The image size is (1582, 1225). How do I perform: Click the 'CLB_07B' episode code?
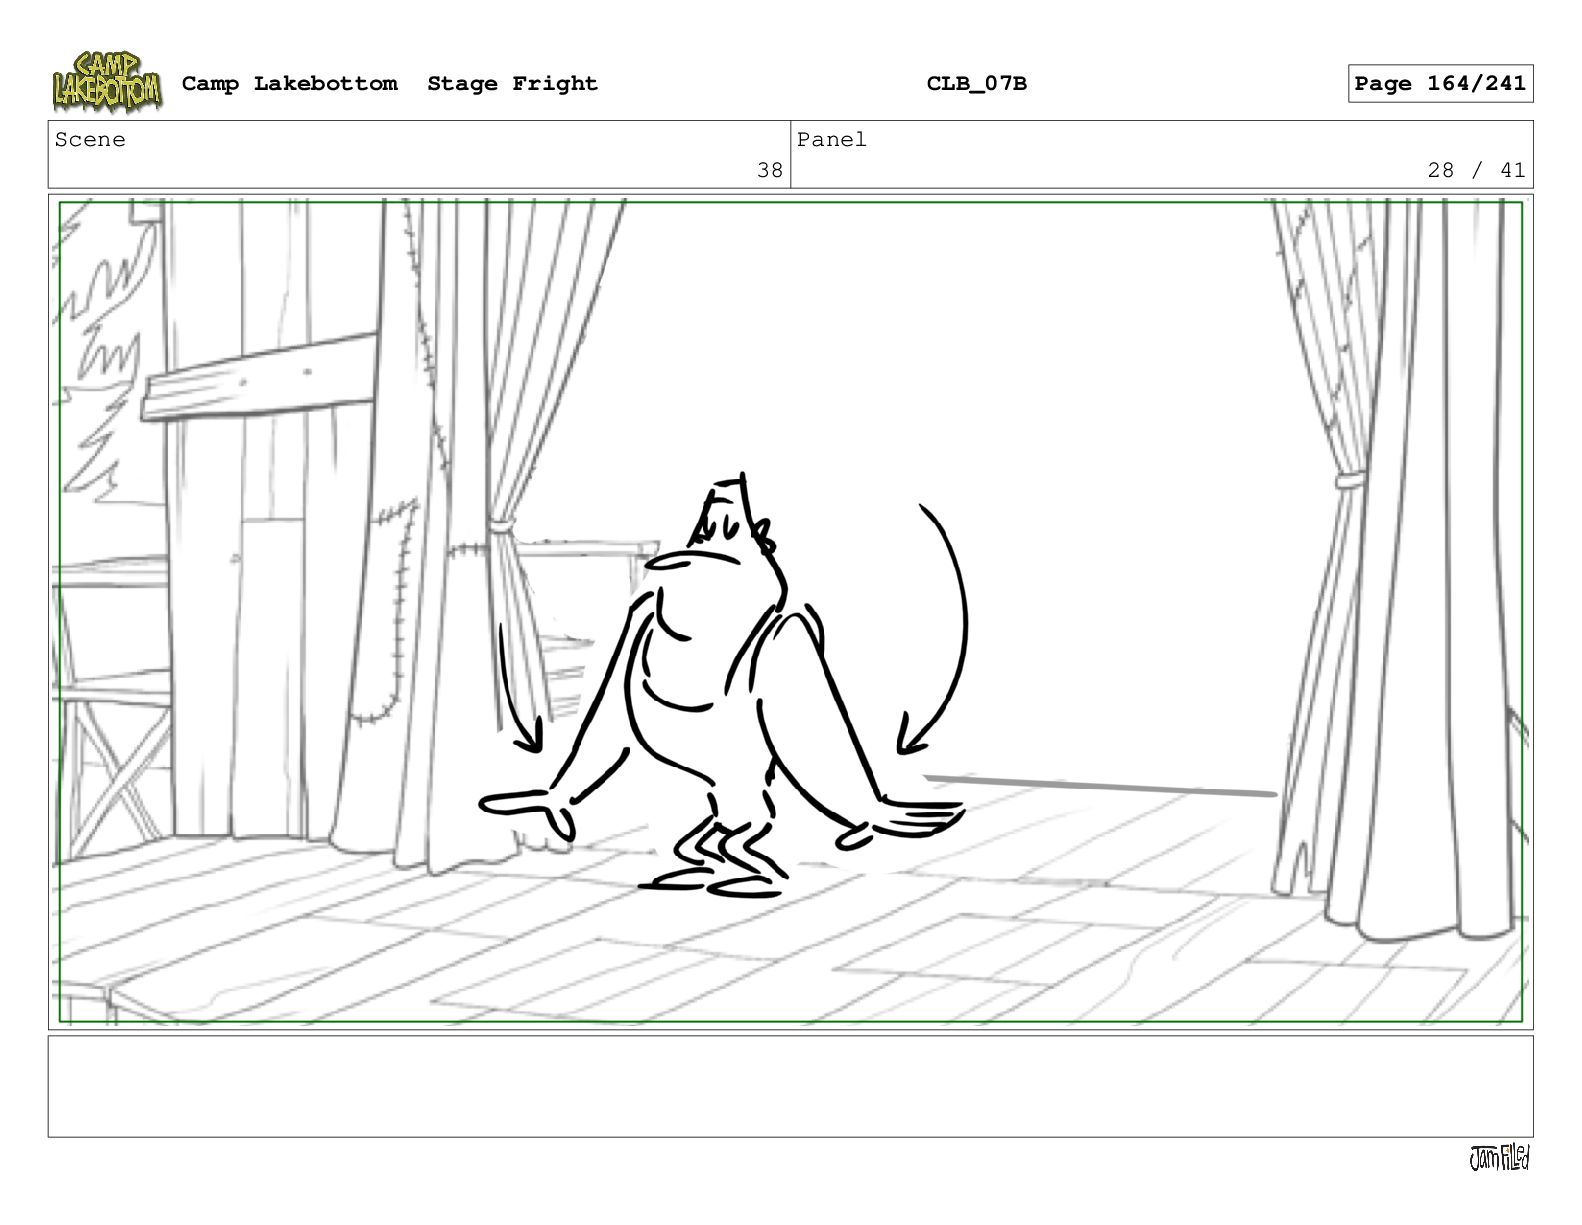976,84
